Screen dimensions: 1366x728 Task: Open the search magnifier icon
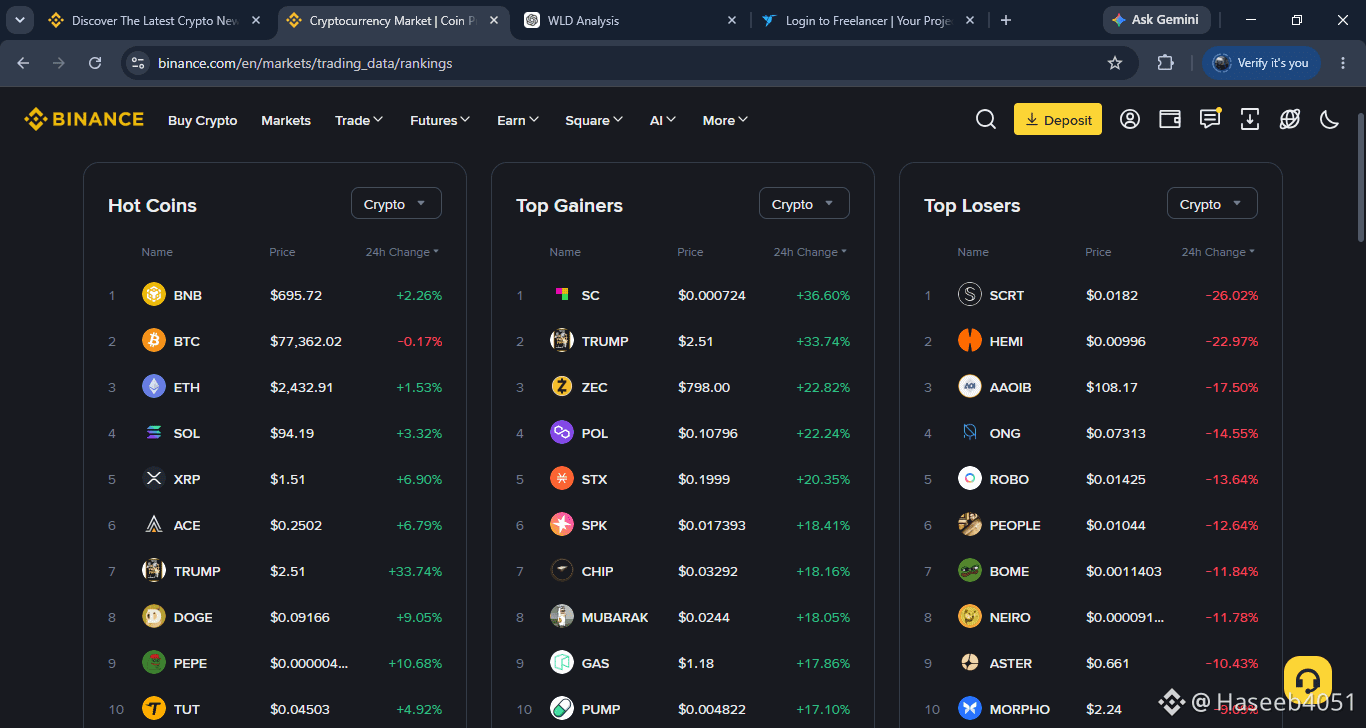(x=986, y=120)
